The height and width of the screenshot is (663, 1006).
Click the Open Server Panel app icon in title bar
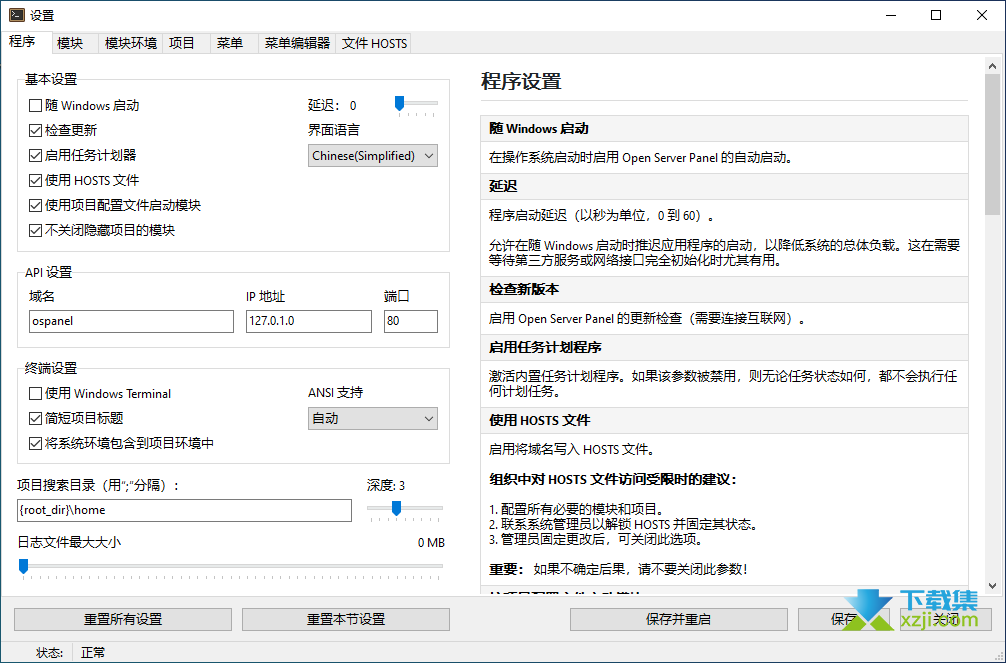click(x=14, y=14)
